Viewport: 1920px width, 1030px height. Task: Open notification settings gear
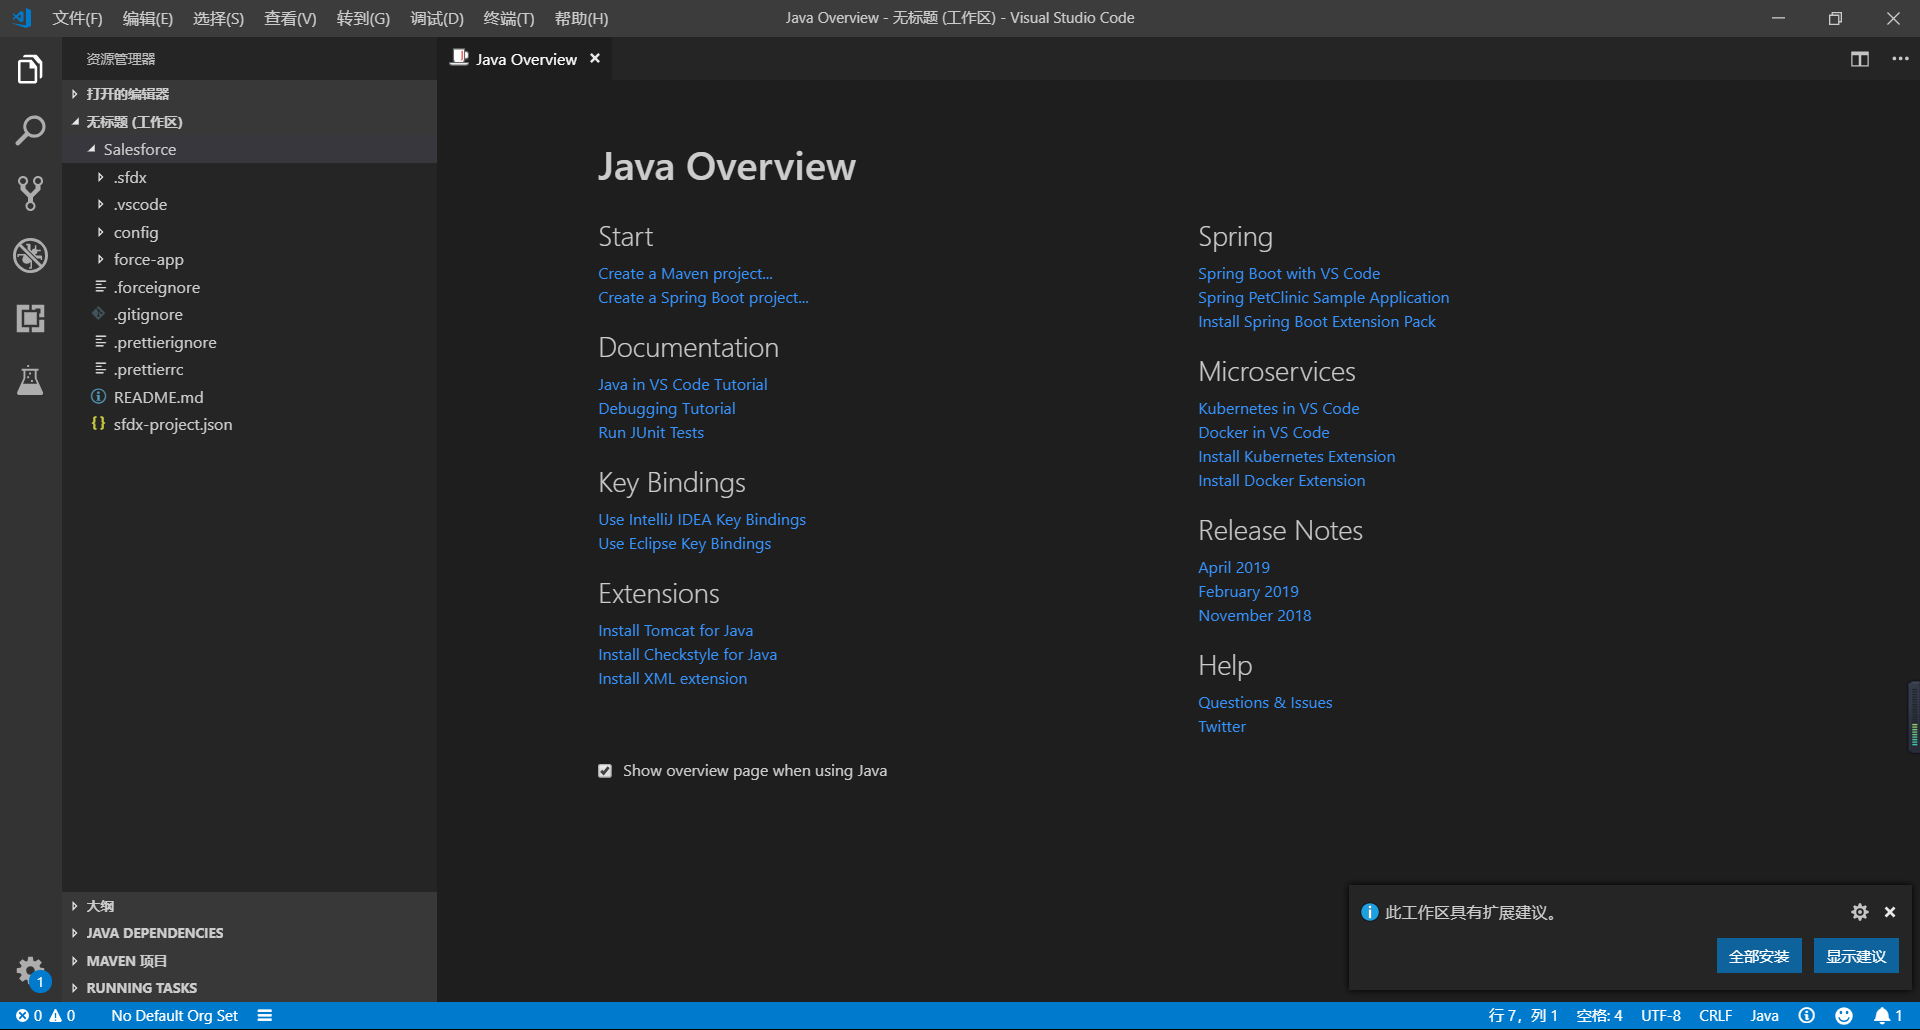[x=1859, y=912]
